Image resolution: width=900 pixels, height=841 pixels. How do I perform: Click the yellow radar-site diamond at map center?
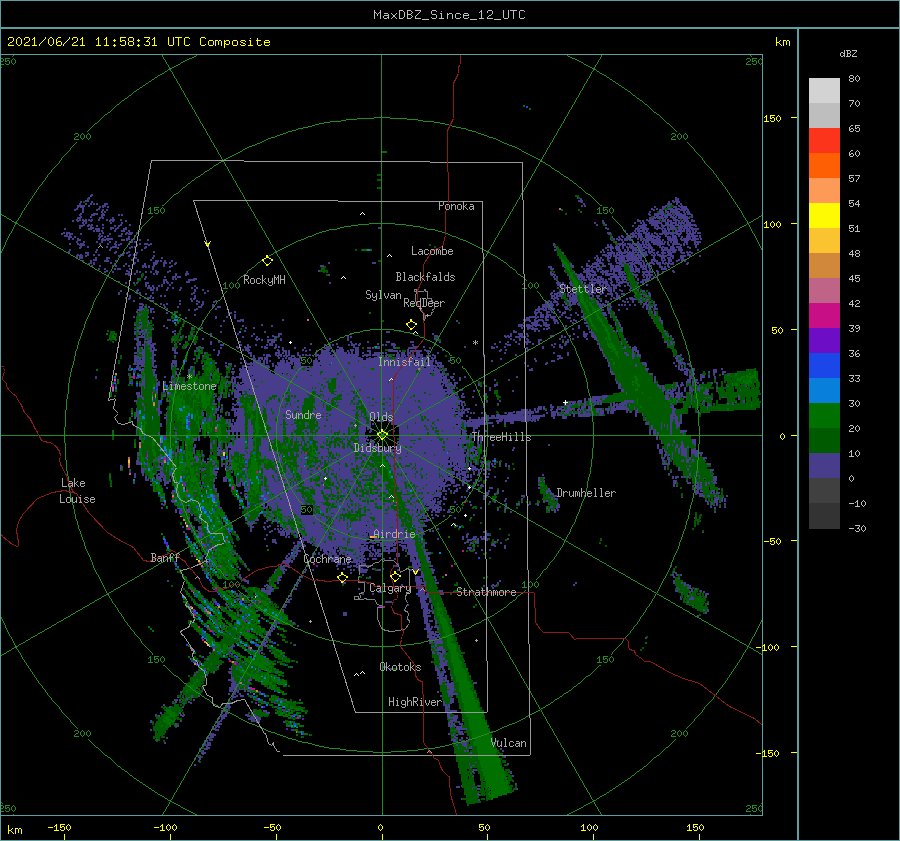point(382,435)
